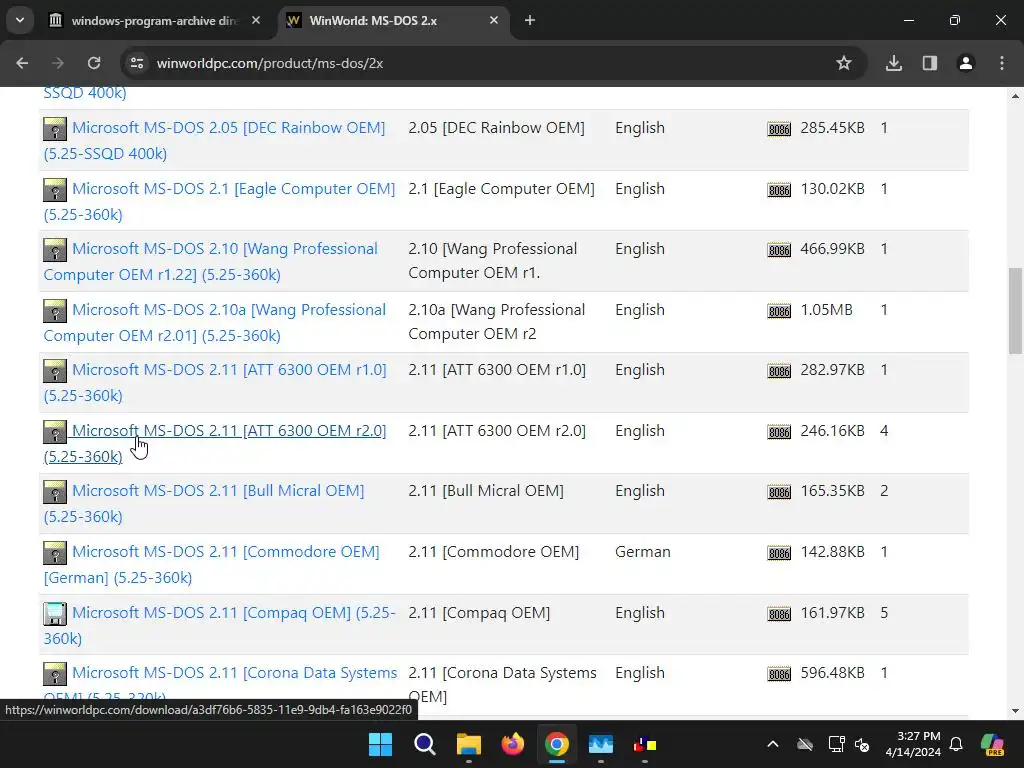
Task: Toggle the browser side panel icon
Action: (930, 63)
